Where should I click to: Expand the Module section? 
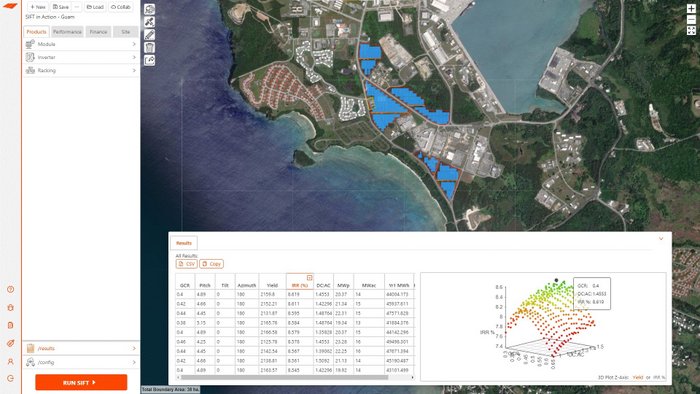point(81,44)
